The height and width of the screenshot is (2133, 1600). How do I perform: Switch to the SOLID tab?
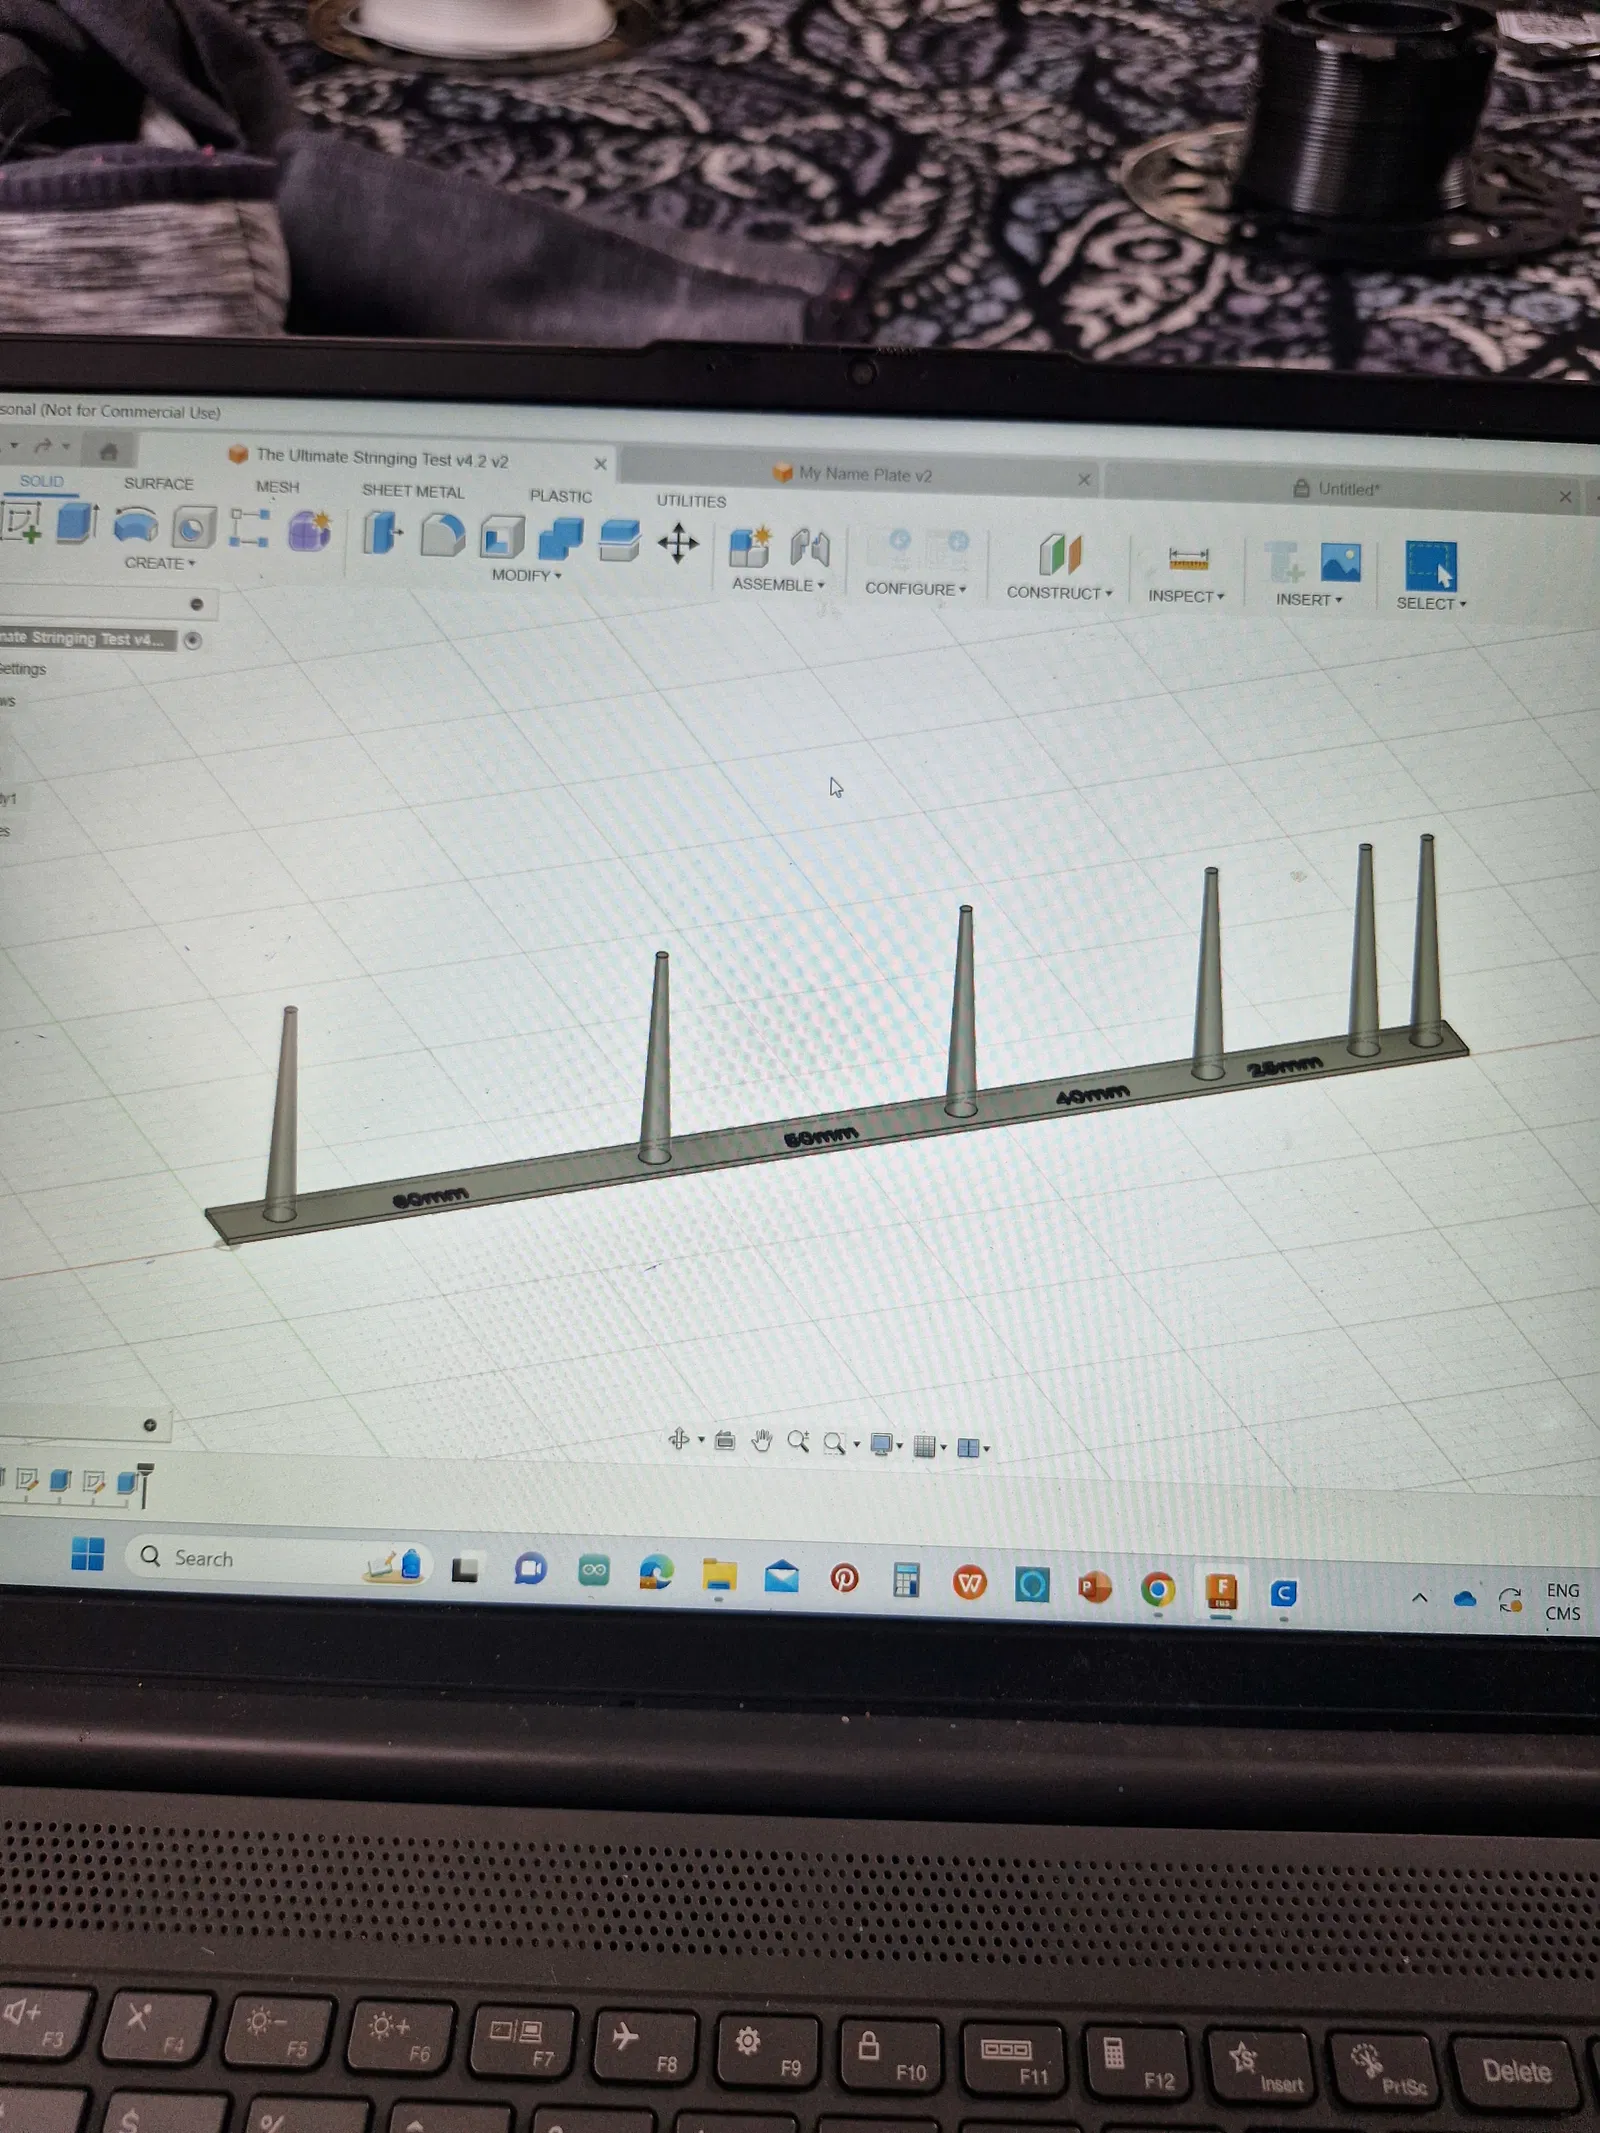[41, 481]
